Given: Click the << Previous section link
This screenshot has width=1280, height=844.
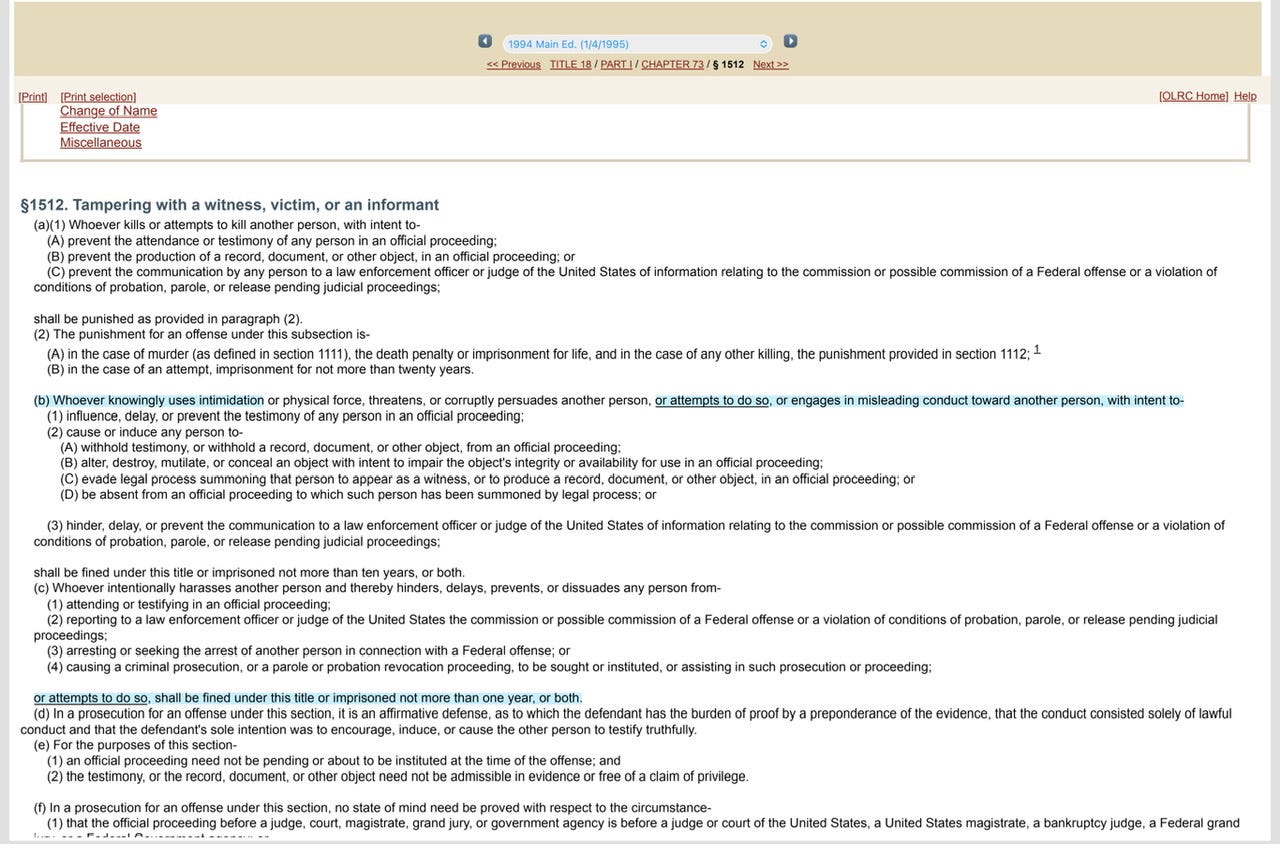Looking at the screenshot, I should click(x=514, y=64).
